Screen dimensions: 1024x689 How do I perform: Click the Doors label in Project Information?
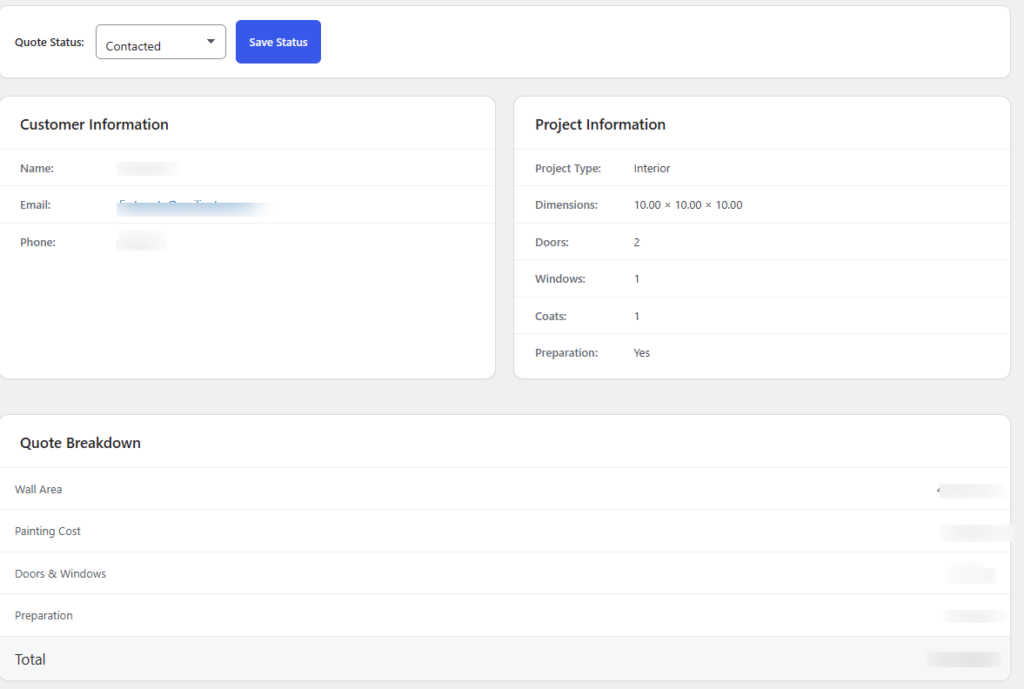[x=552, y=242]
